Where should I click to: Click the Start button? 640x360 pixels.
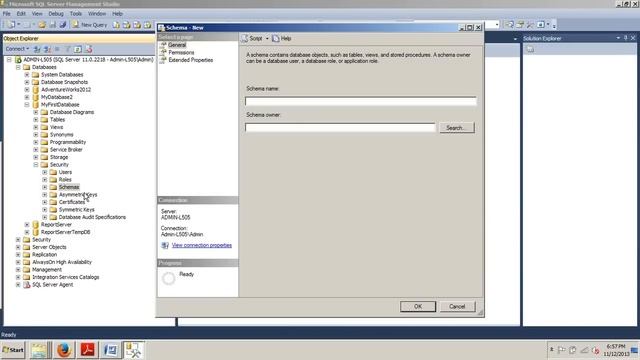[x=13, y=350]
